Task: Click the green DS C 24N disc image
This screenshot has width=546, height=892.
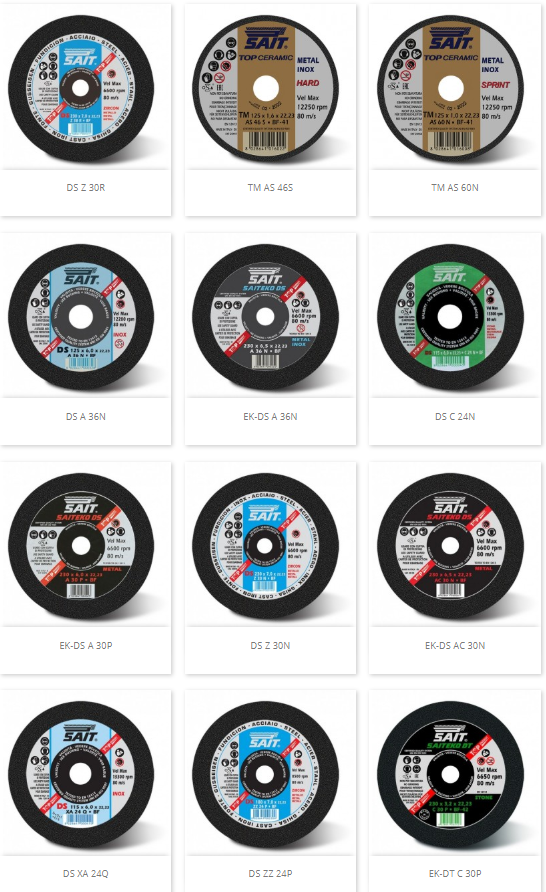Action: [450, 317]
